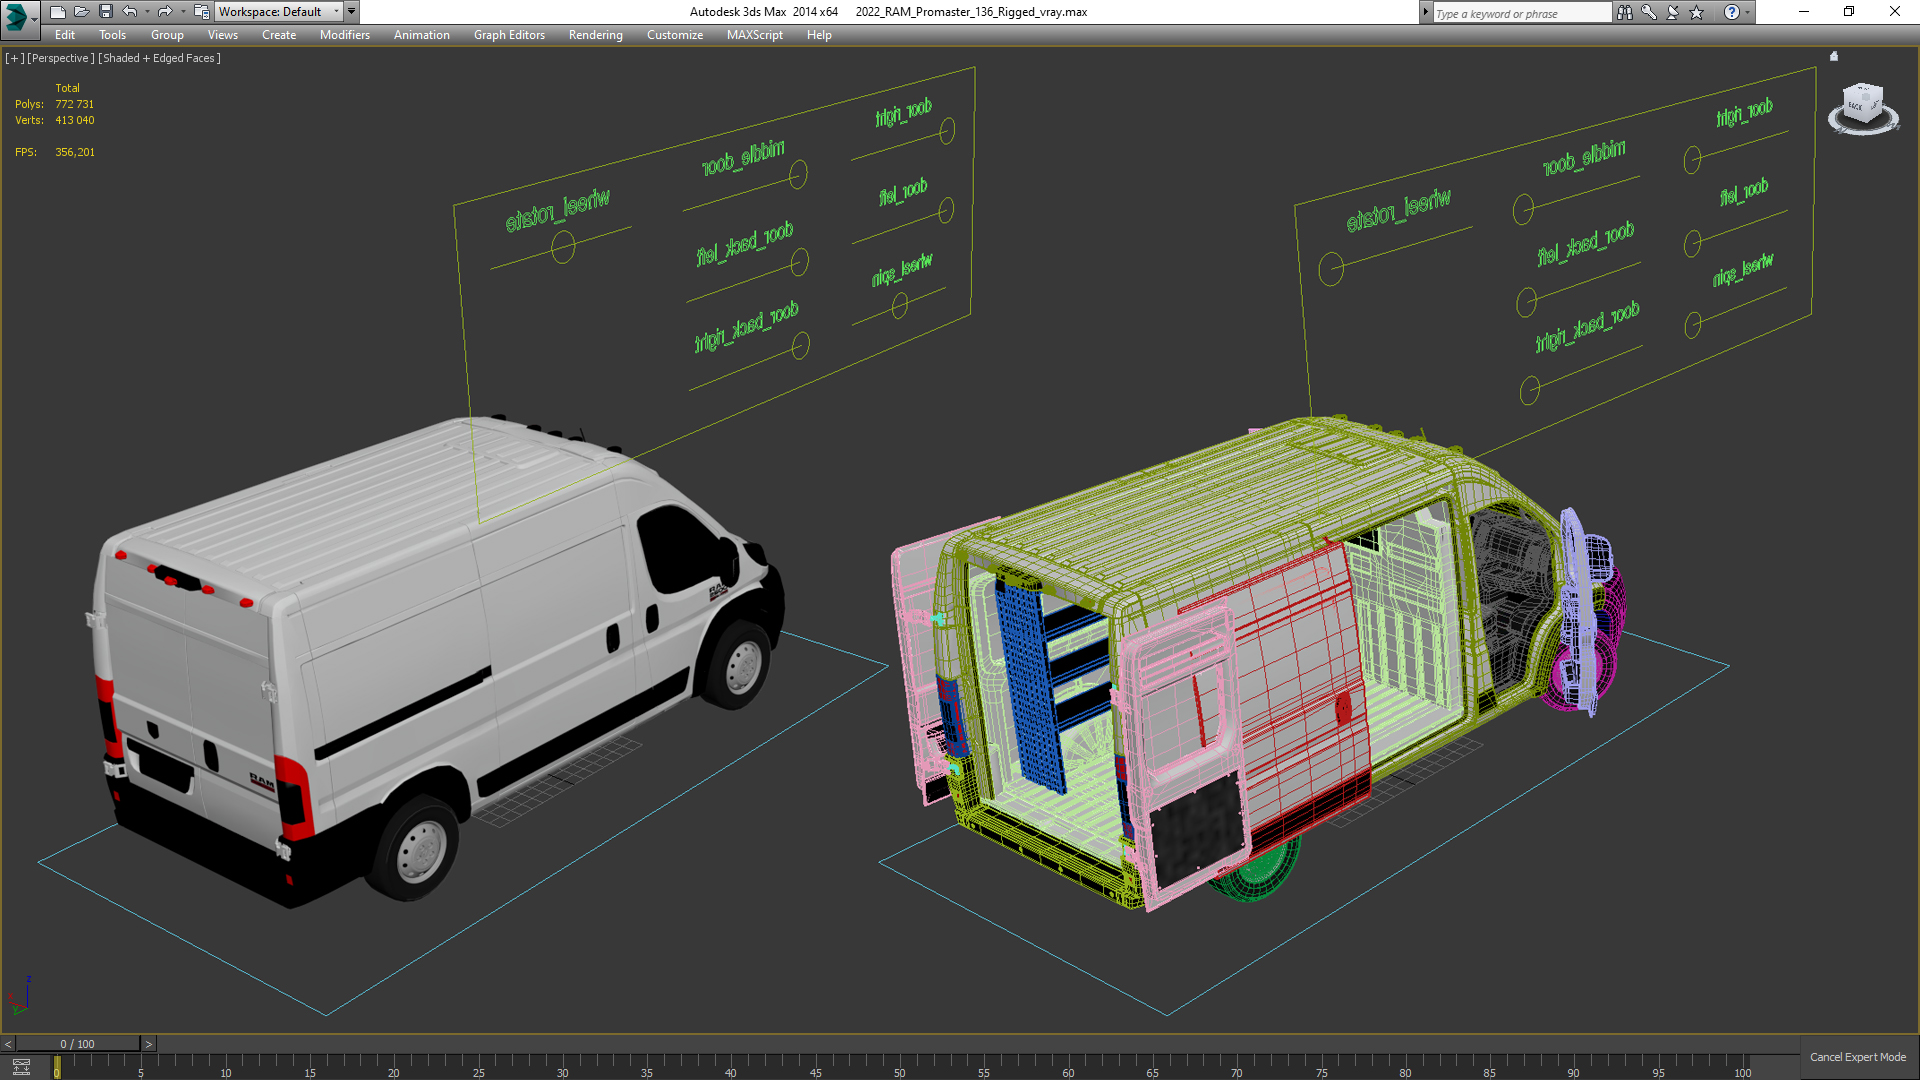
Task: Click the [Perspective] viewport label
Action: click(61, 58)
